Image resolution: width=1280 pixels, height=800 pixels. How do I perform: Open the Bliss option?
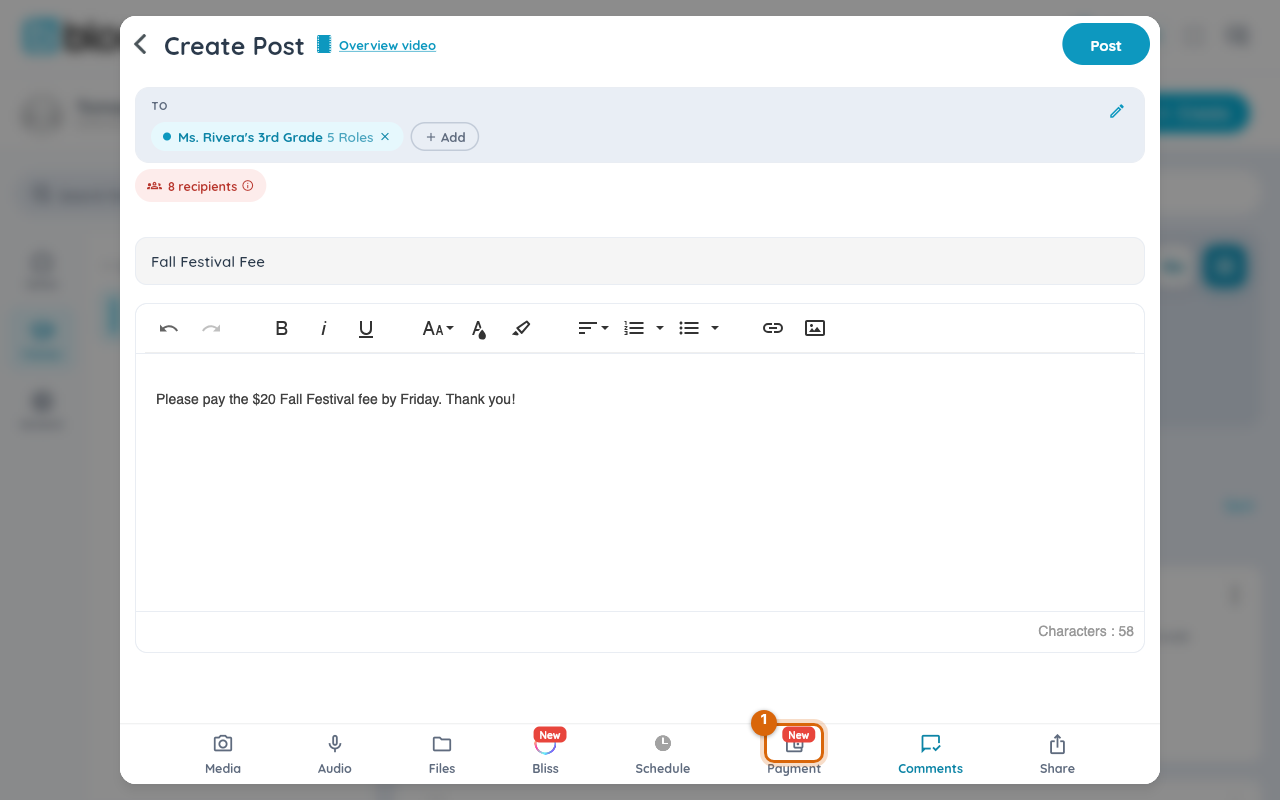546,754
